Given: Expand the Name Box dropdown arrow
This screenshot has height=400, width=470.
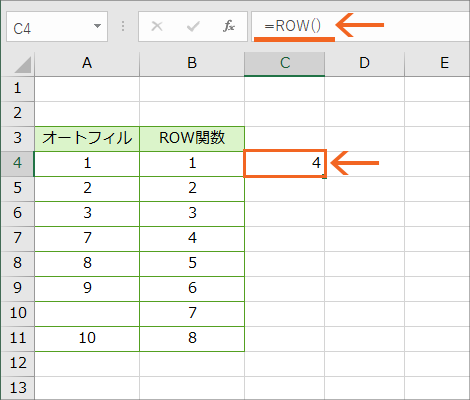Looking at the screenshot, I should pos(97,26).
